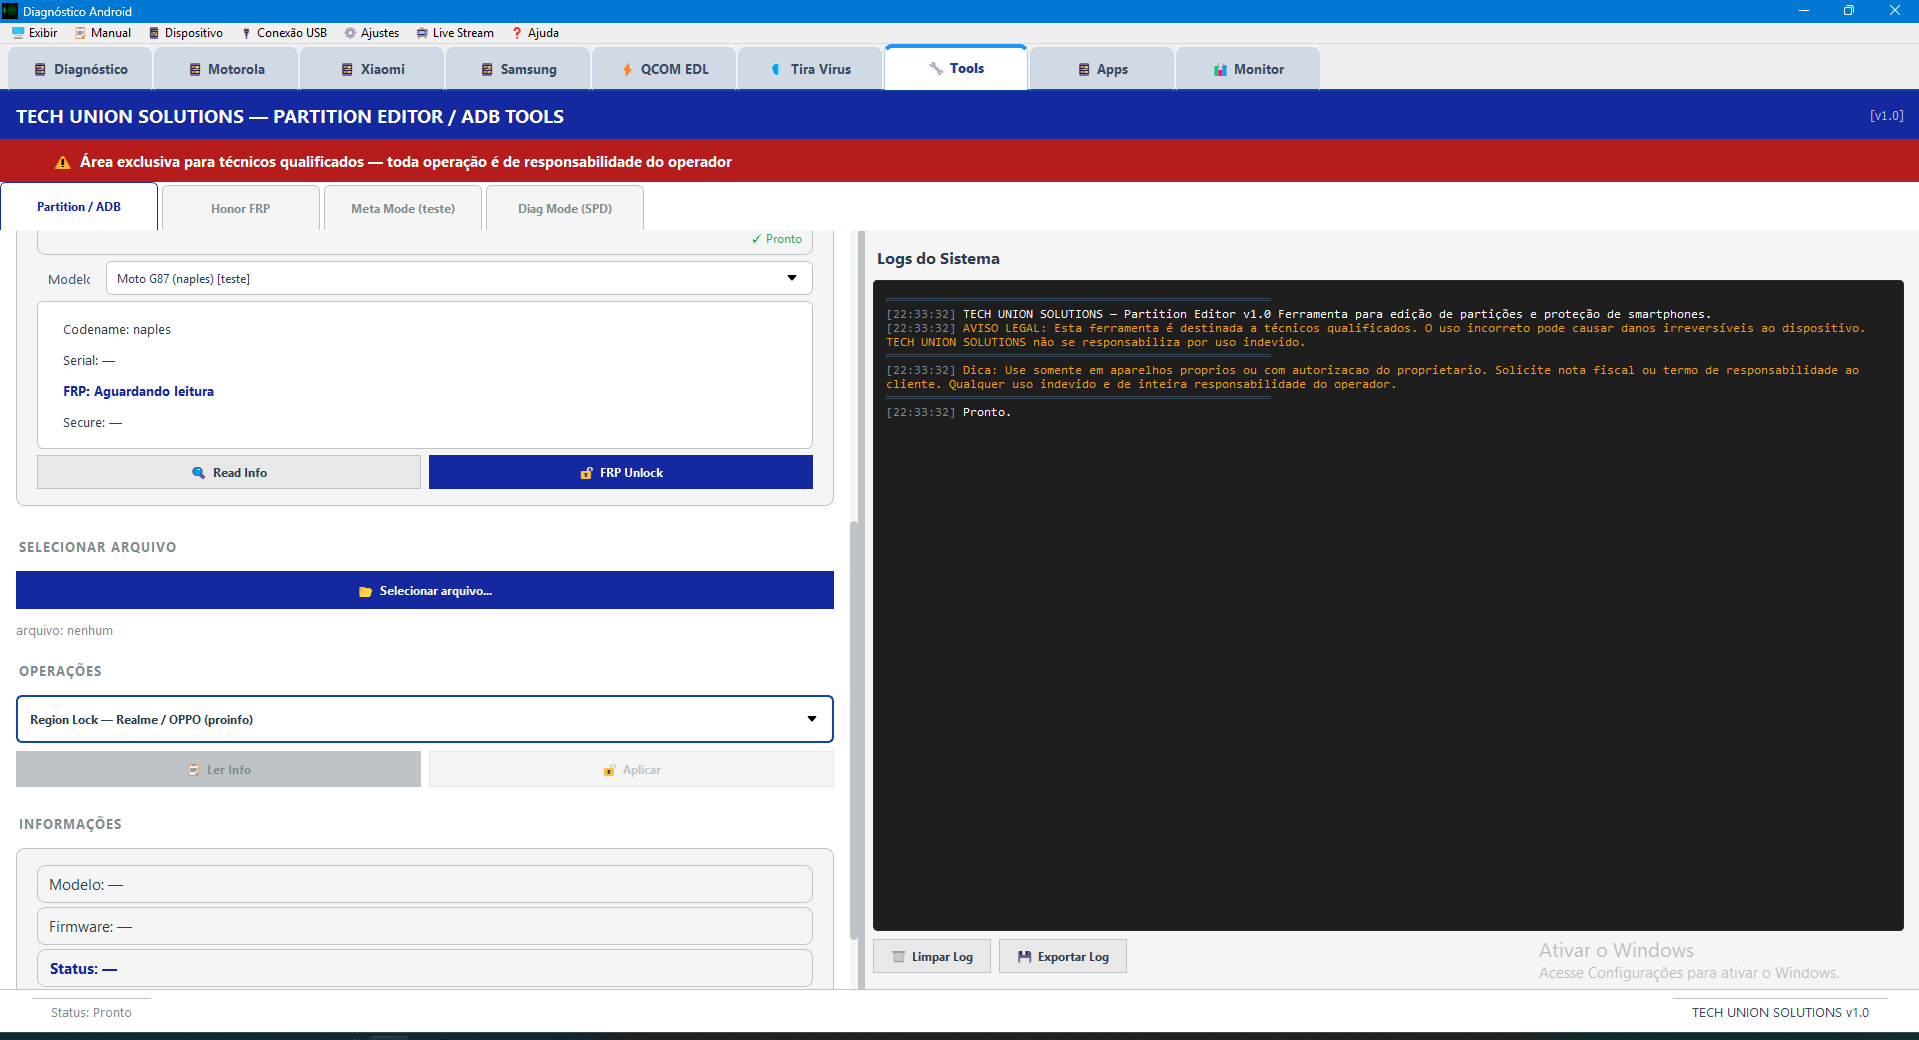This screenshot has width=1919, height=1040.
Task: Click the padlock icon on FRP Unlock
Action: tap(587, 472)
